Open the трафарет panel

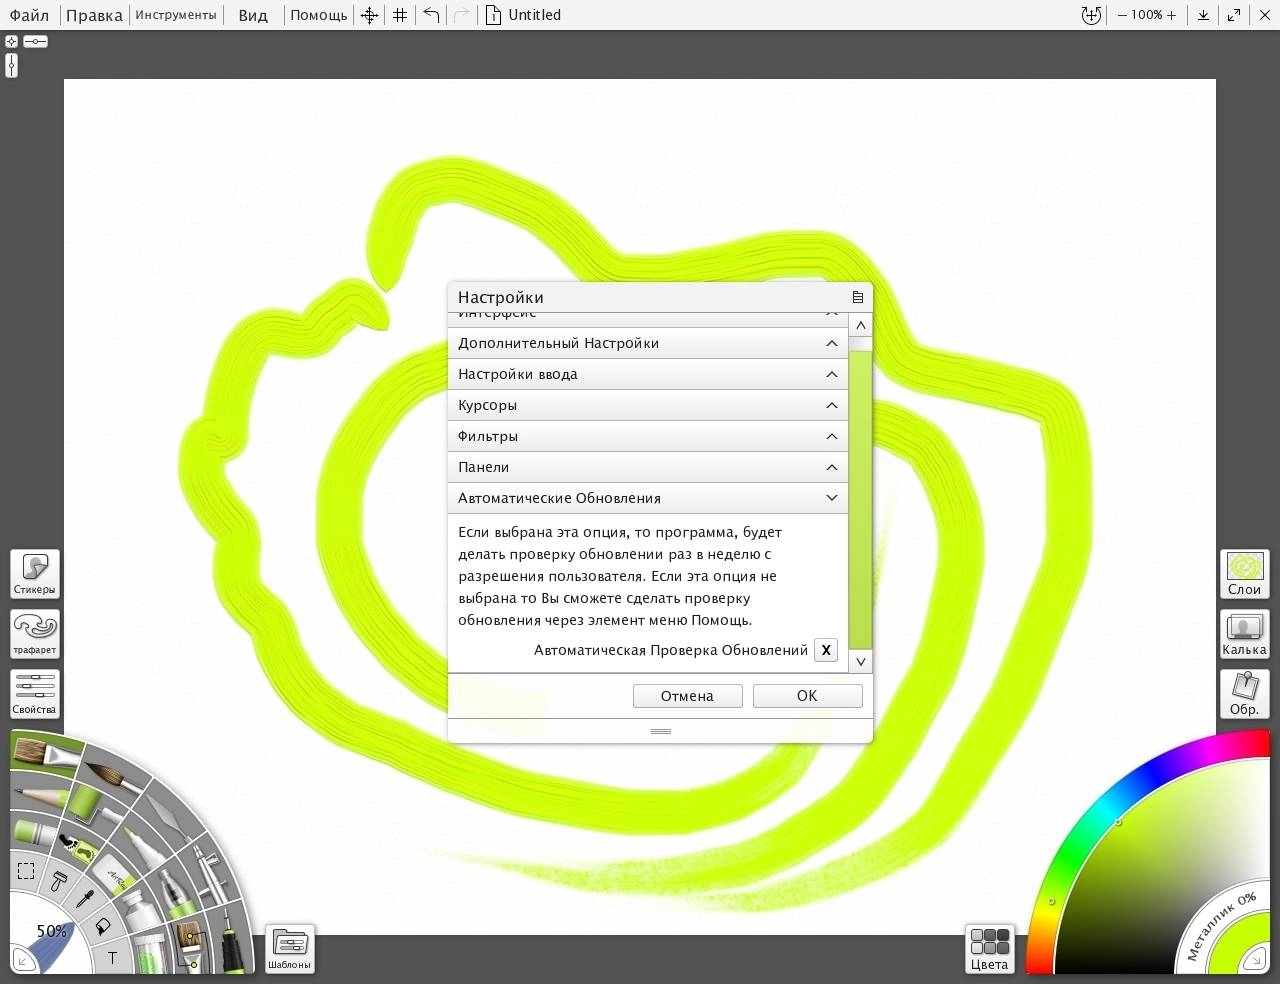pyautogui.click(x=35, y=634)
